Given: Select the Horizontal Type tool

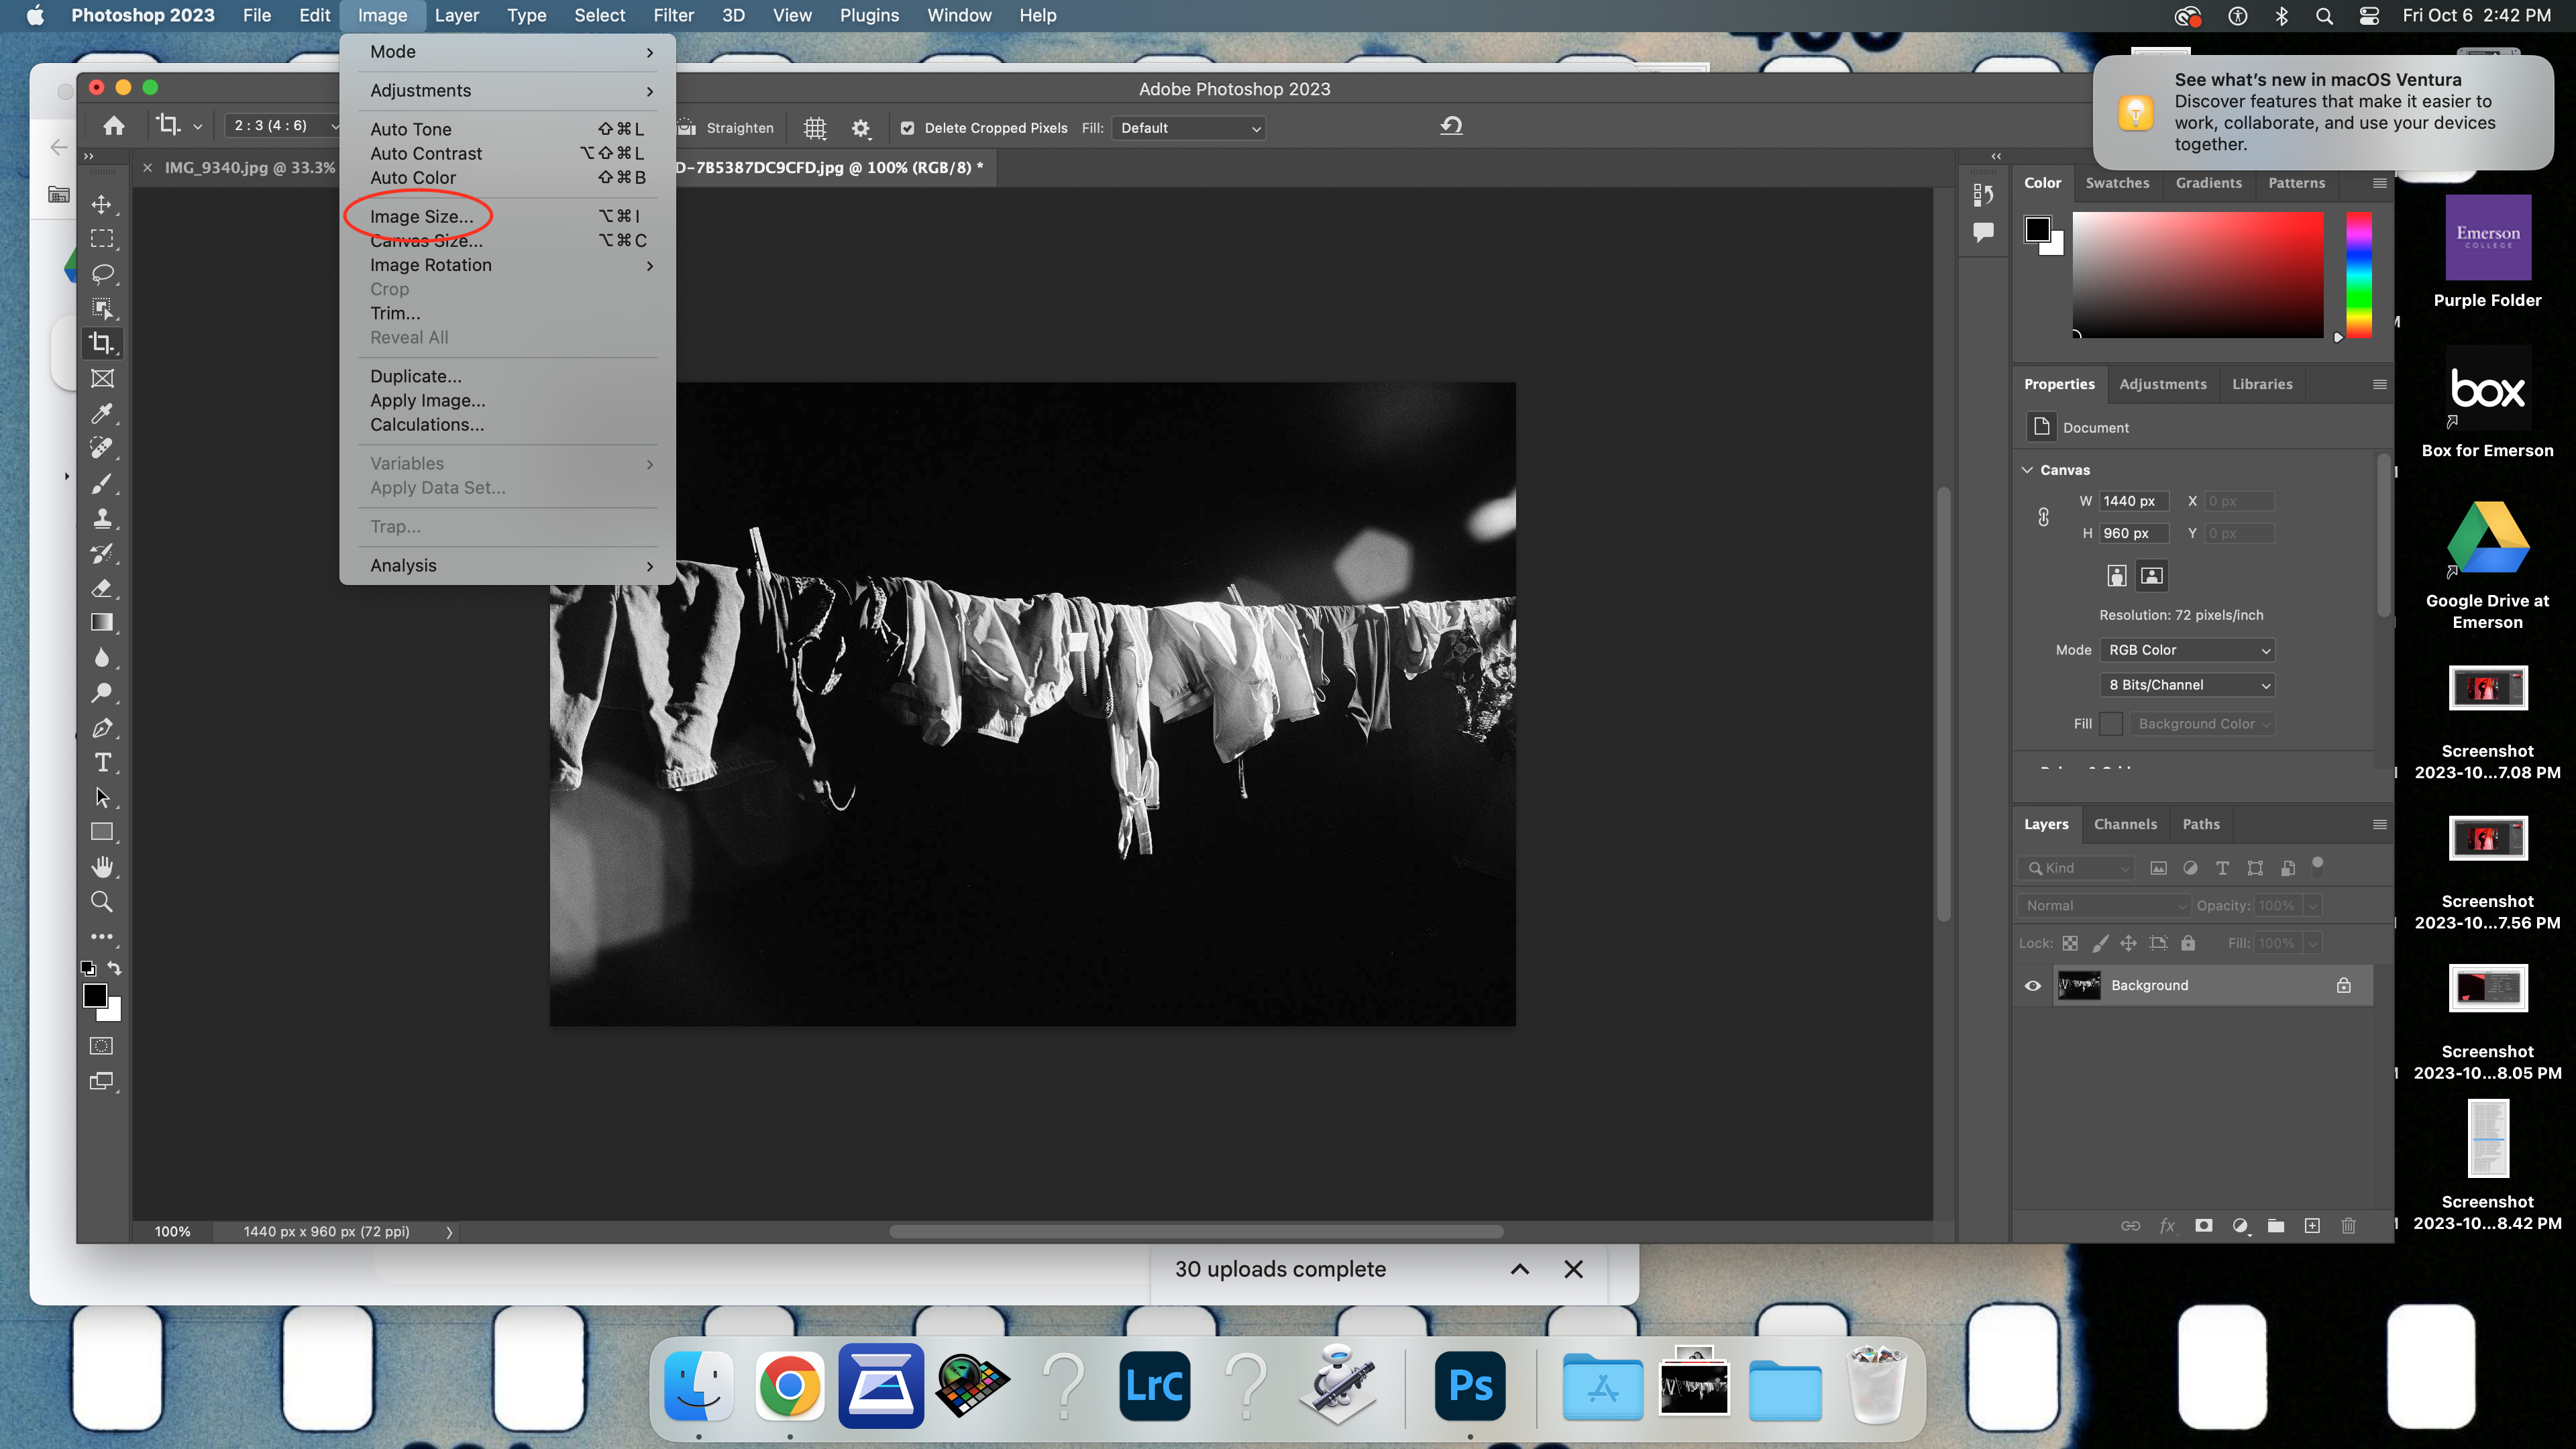Looking at the screenshot, I should coord(102,762).
